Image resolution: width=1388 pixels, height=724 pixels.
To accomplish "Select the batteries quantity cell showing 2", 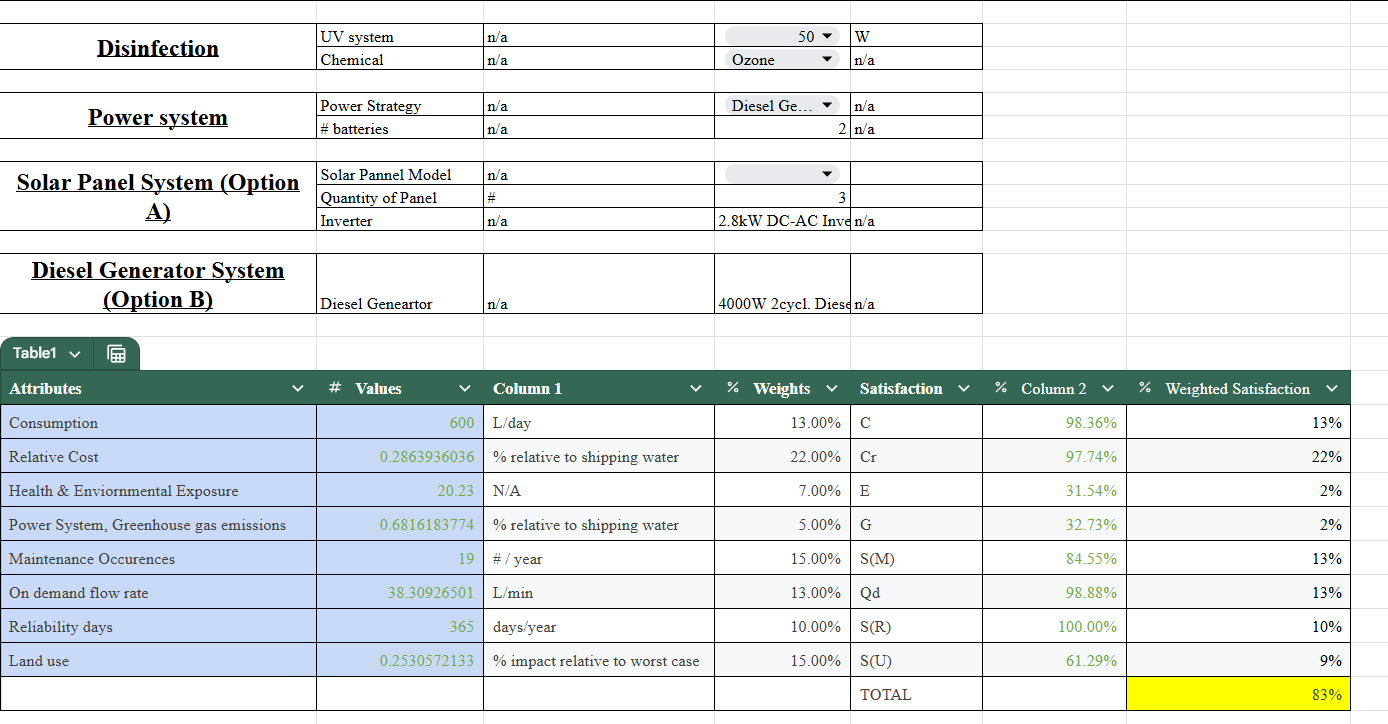I will 782,128.
